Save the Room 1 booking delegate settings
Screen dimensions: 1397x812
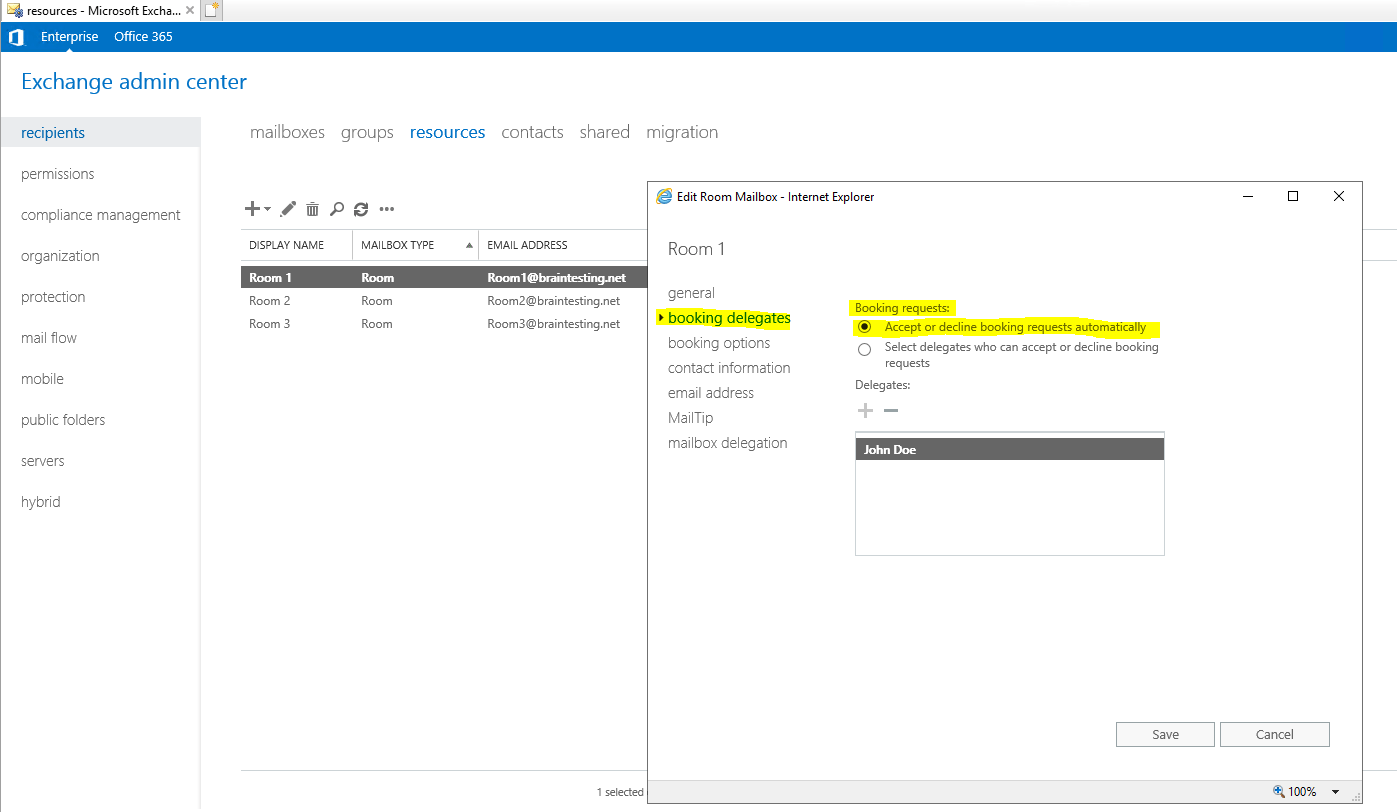click(x=1164, y=734)
